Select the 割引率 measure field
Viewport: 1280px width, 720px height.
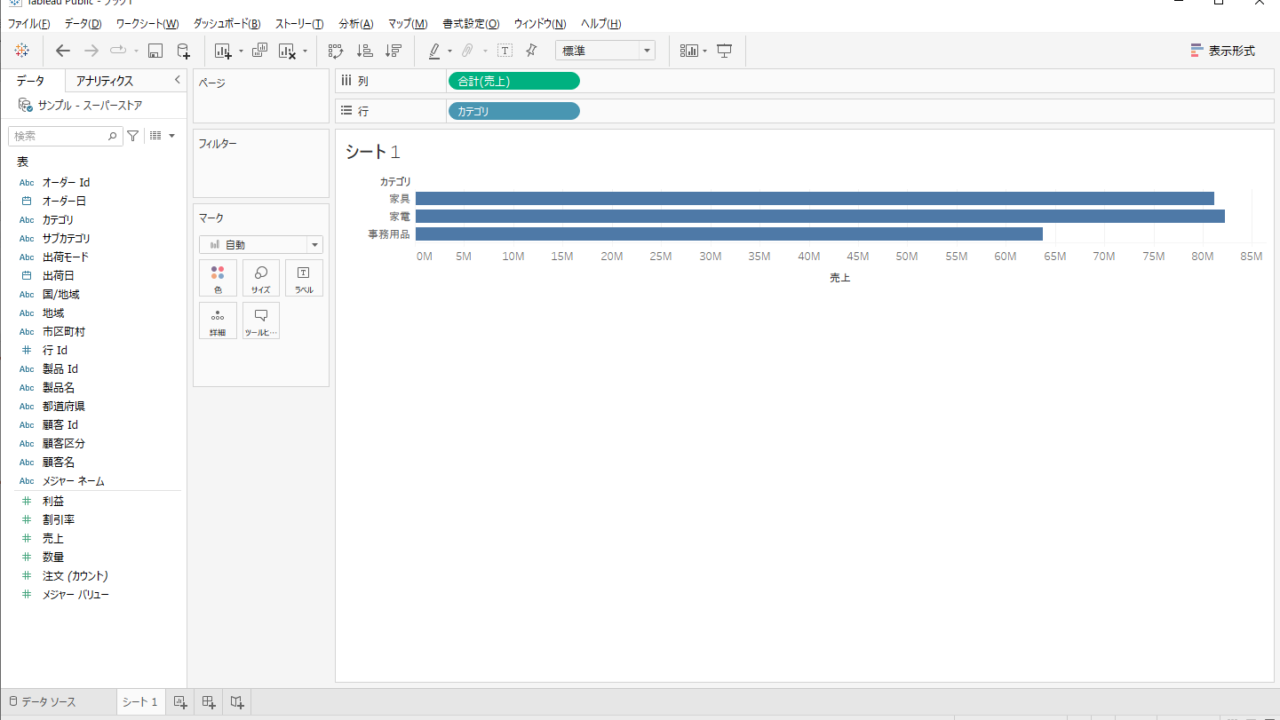[x=59, y=519]
